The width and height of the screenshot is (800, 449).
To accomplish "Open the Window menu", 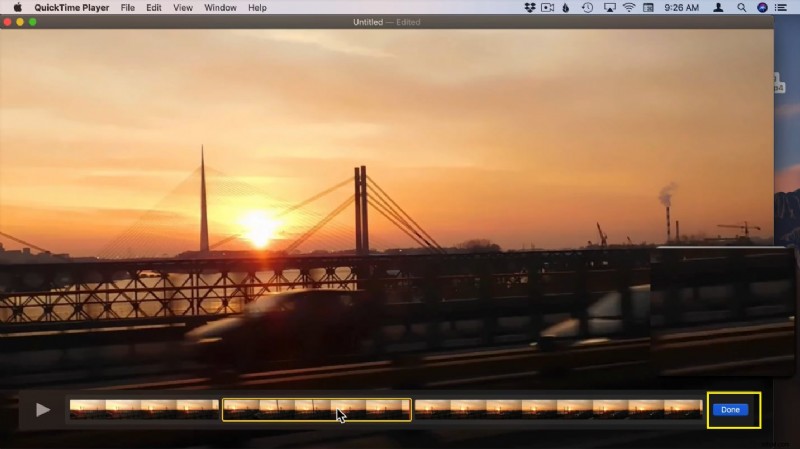I will tap(220, 7).
